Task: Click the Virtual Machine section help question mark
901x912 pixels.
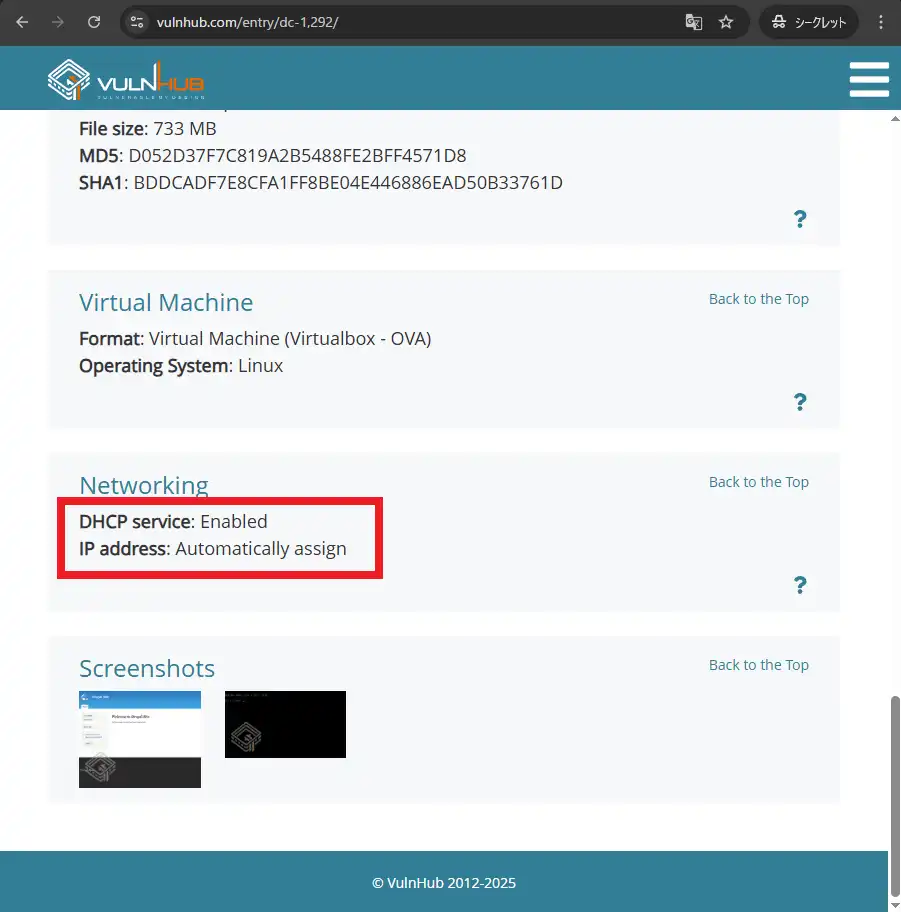Action: click(800, 402)
